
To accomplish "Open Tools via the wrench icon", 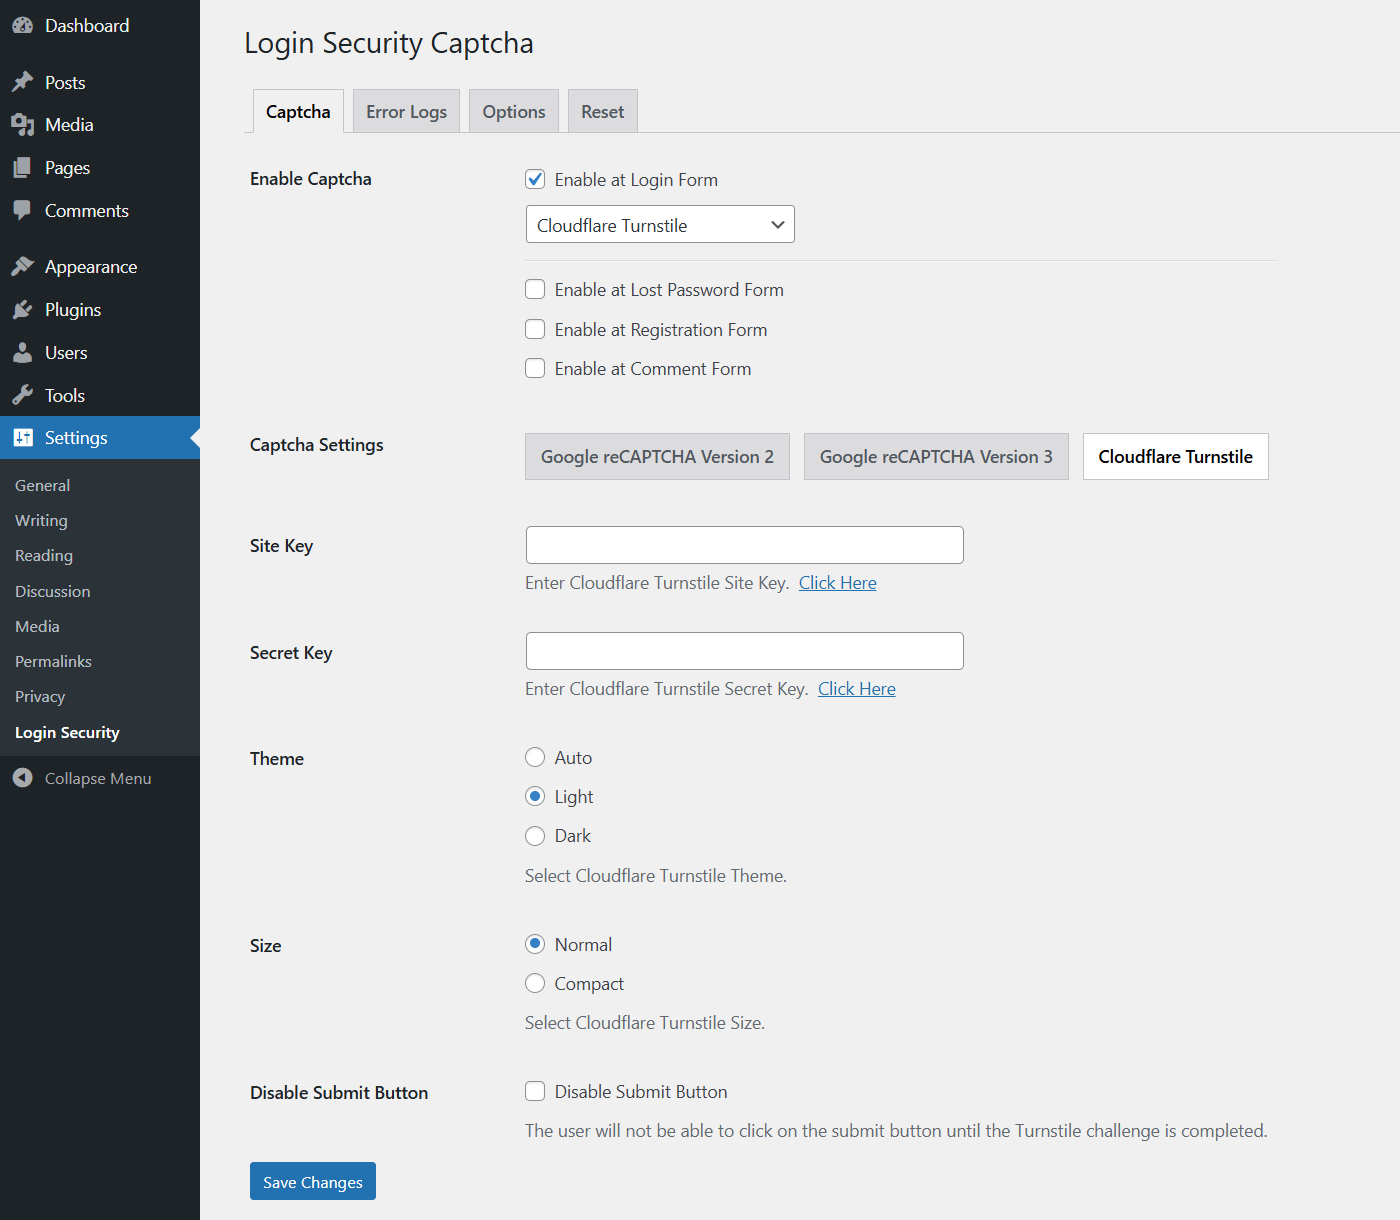I will 23,394.
